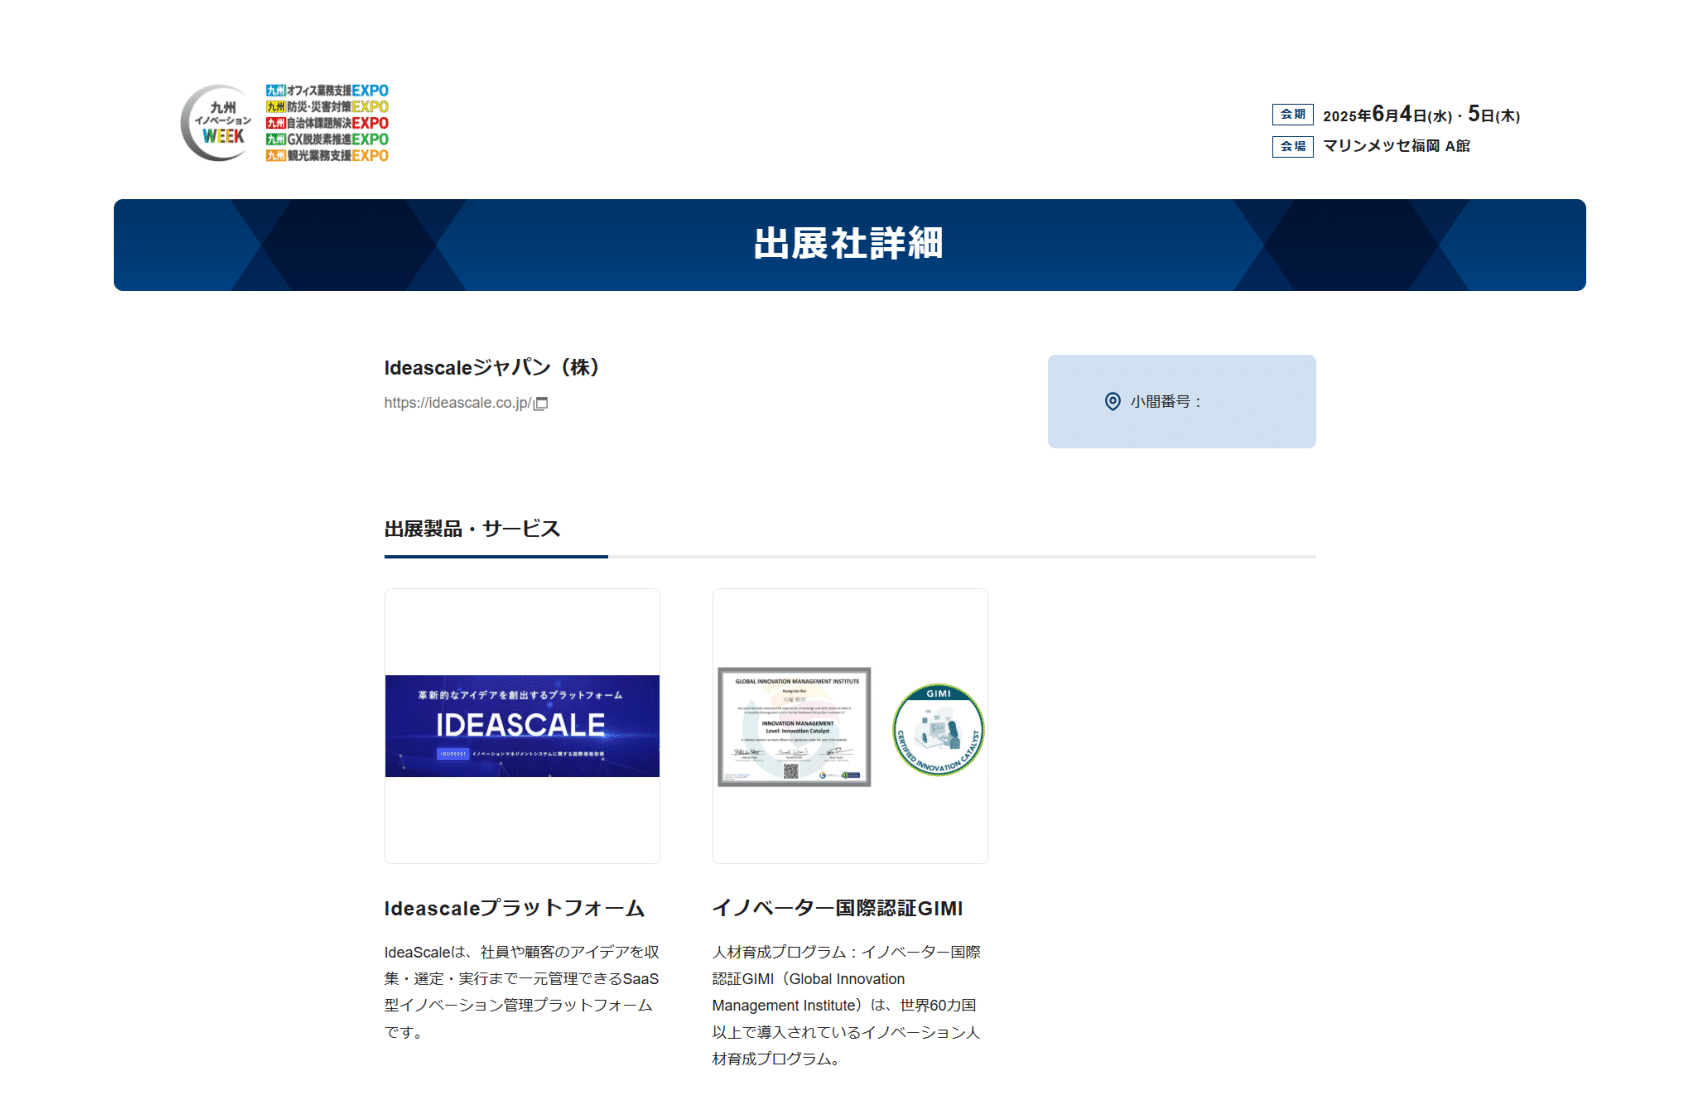Click the Ideascaleプラットフォーム product title
Screen dimensions: 1700x1100
(x=514, y=908)
